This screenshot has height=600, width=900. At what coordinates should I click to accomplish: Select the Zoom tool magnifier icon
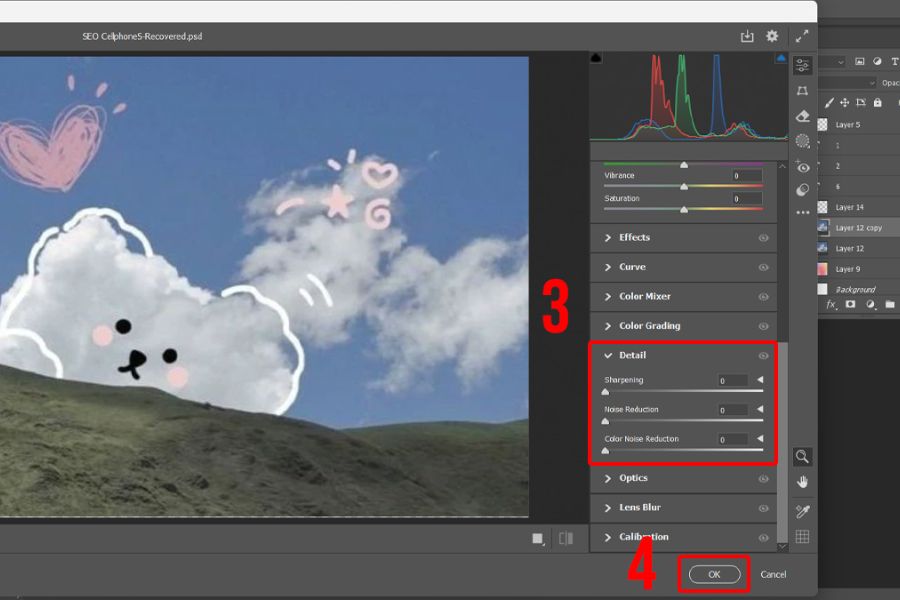tap(802, 456)
